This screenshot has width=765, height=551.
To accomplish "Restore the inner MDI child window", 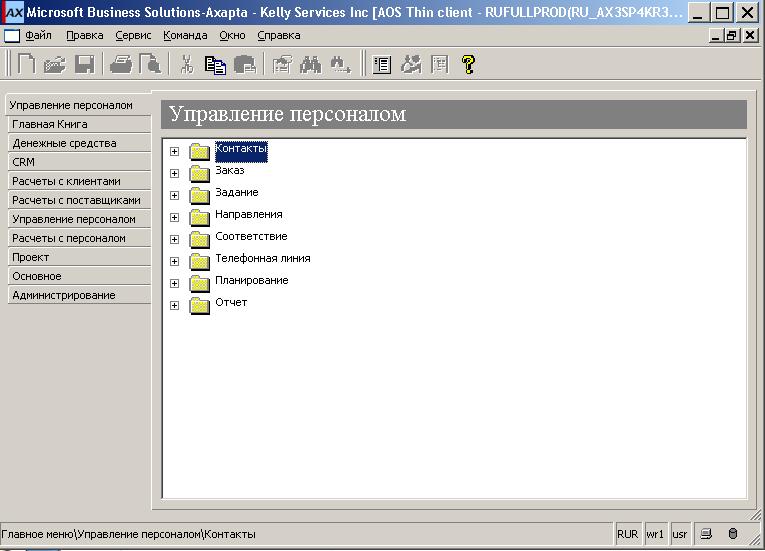I will pyautogui.click(x=731, y=36).
